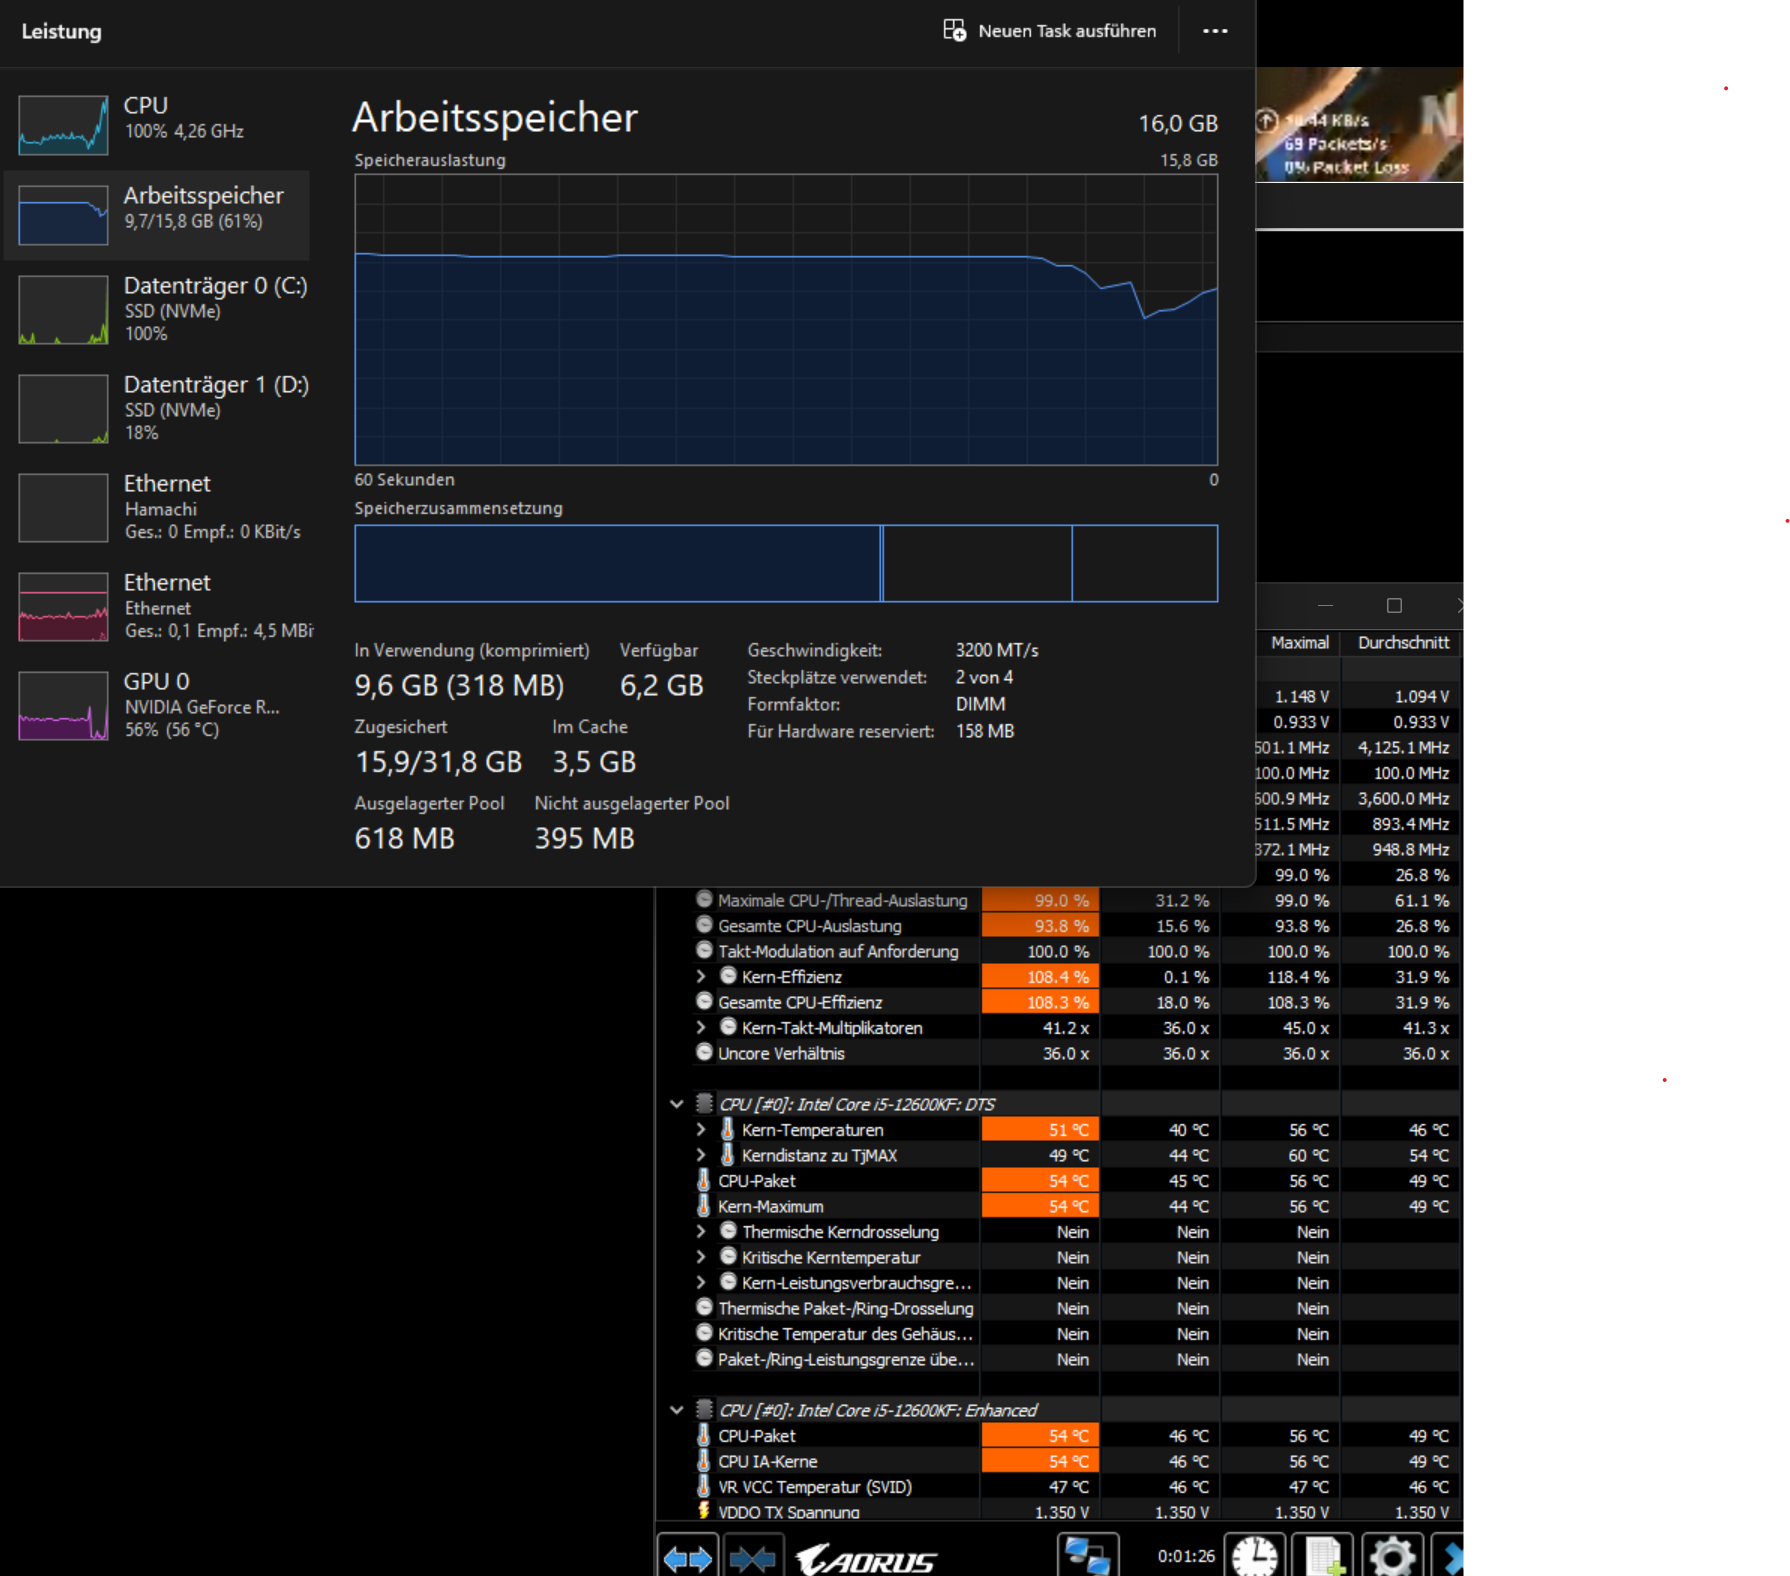Click the Kern-Effizienz 108.4 % value
The image size is (1790, 1576).
(1057, 977)
